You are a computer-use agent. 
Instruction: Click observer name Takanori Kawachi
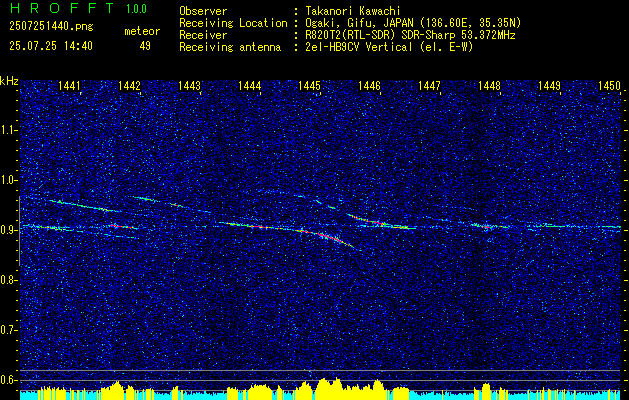point(351,11)
